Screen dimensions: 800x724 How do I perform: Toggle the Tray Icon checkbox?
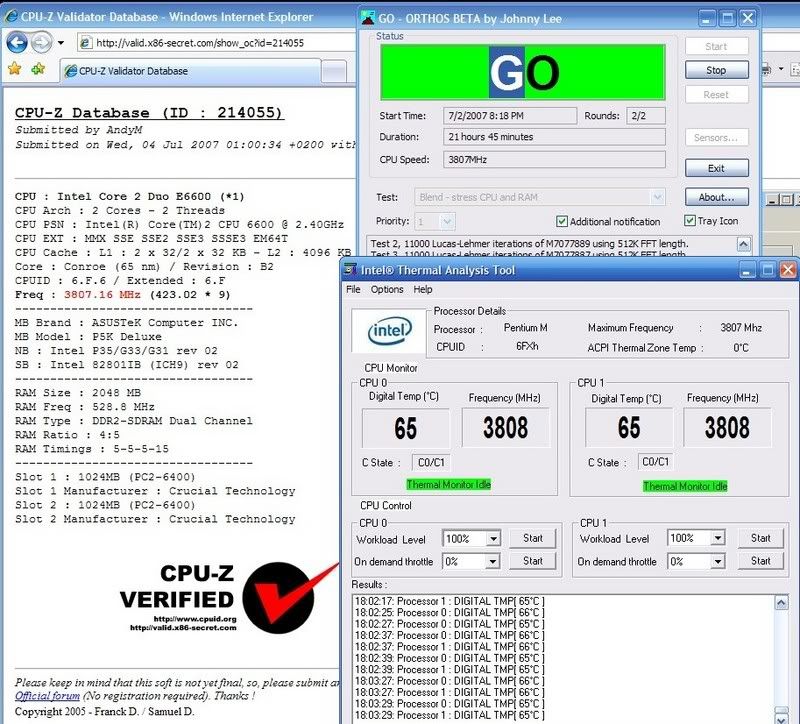690,221
